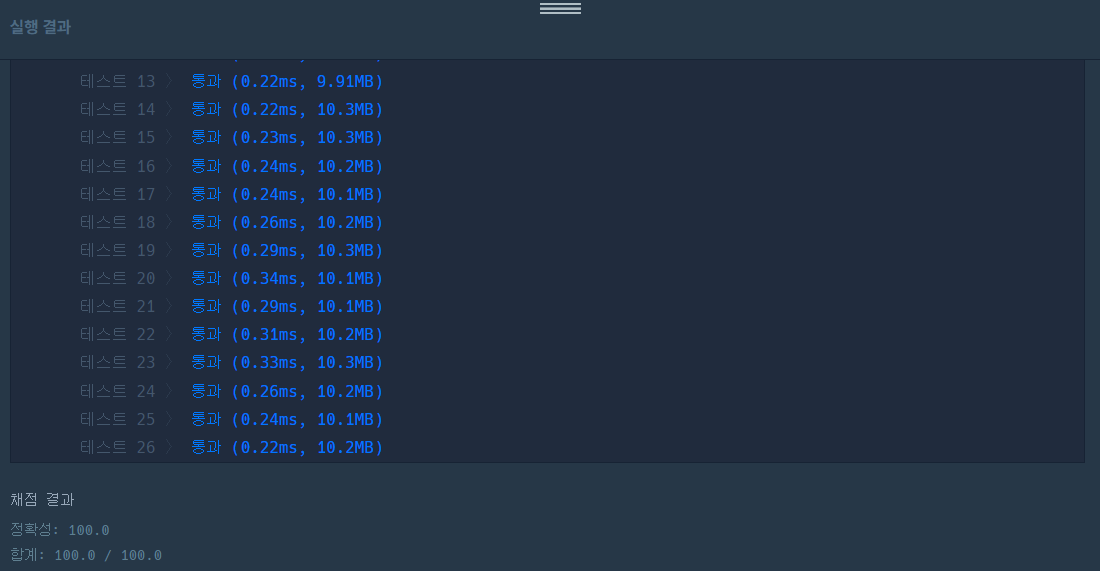Select 통과 result for 테스트 23
The width and height of the screenshot is (1100, 571).
coord(206,363)
